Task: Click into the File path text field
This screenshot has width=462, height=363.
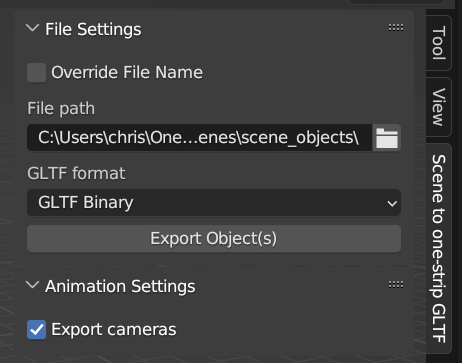Action: tap(199, 138)
